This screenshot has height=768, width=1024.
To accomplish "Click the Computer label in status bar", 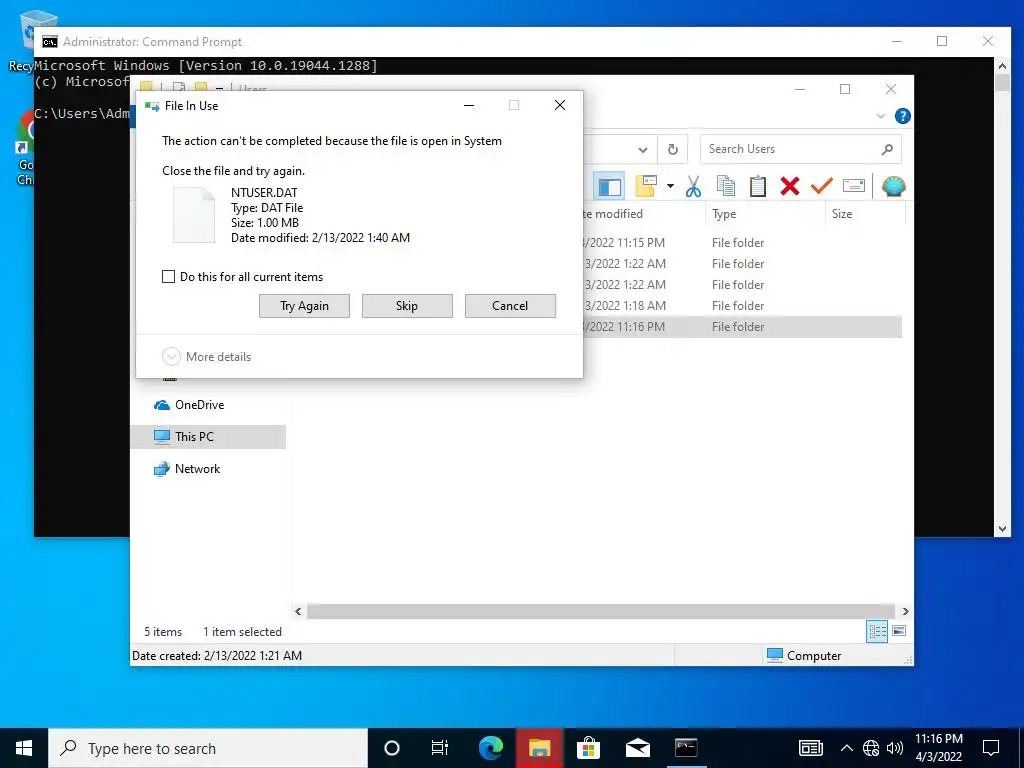I will click(x=814, y=656).
